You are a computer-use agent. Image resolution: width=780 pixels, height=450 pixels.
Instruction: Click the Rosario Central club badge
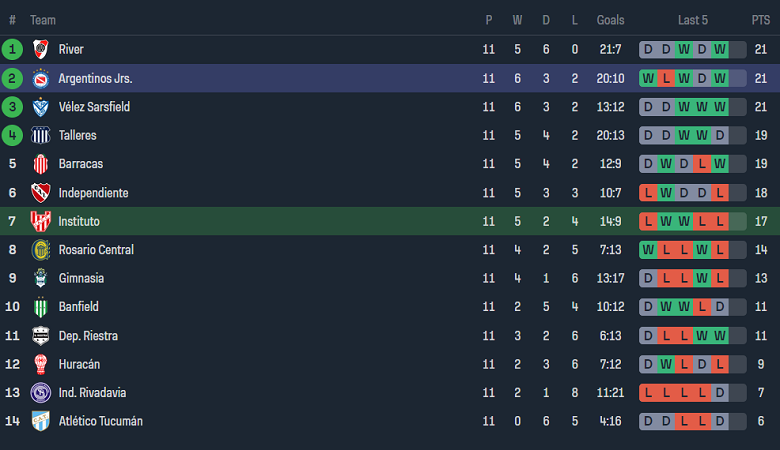[x=41, y=250]
